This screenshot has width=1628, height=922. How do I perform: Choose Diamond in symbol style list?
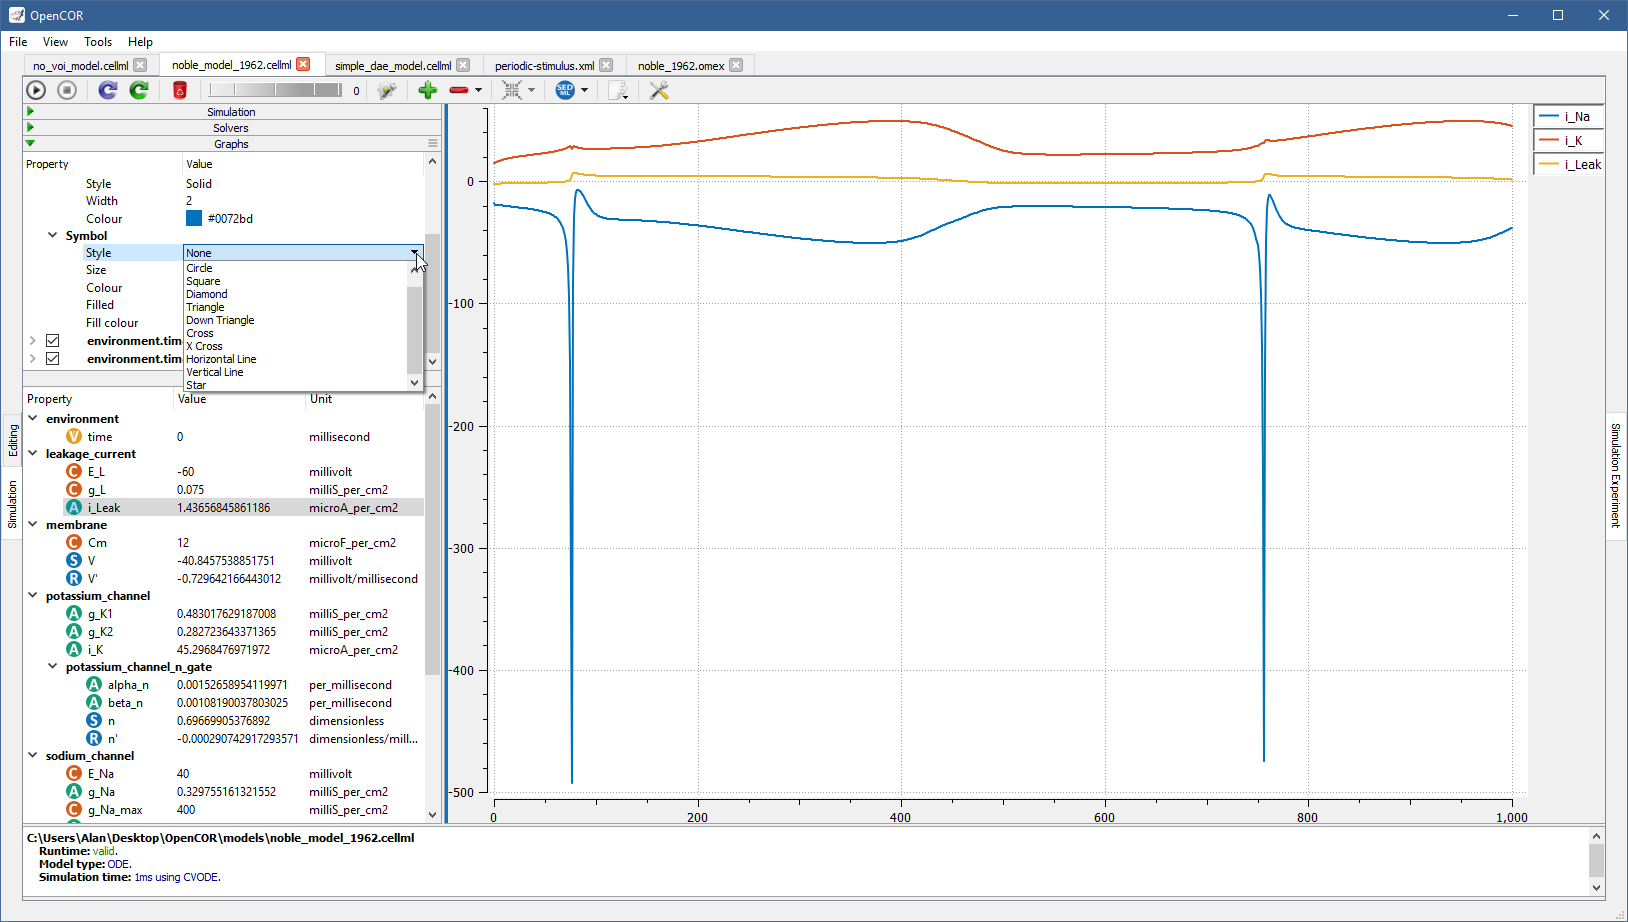pyautogui.click(x=207, y=294)
